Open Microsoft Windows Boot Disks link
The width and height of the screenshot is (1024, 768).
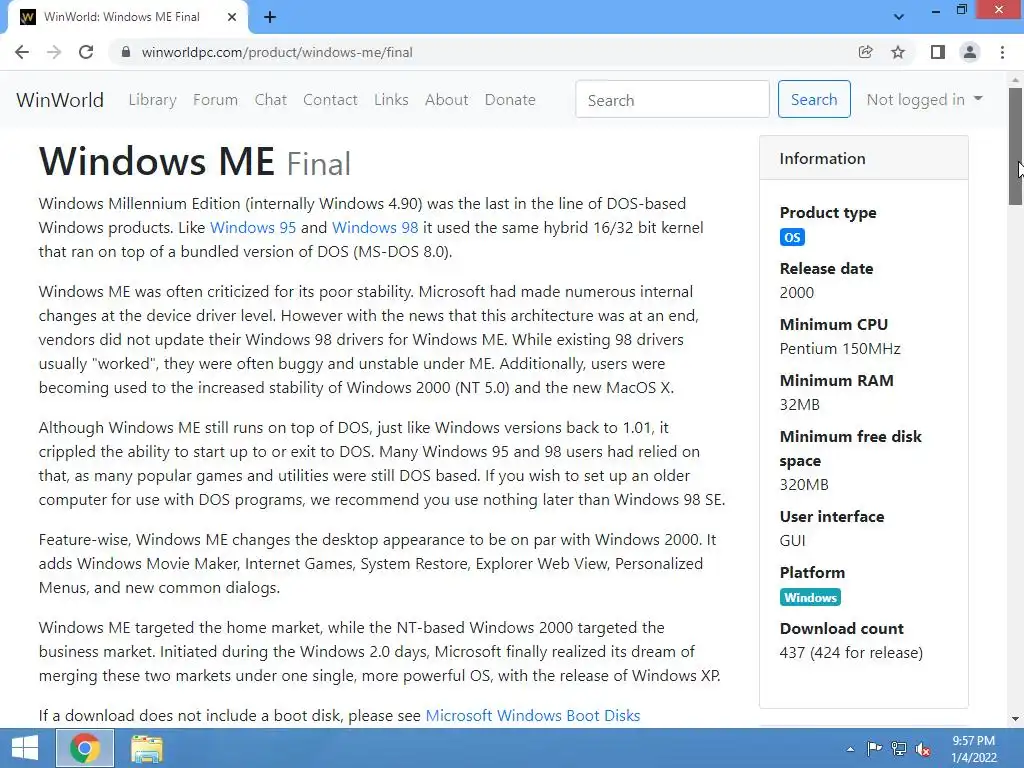pos(532,715)
